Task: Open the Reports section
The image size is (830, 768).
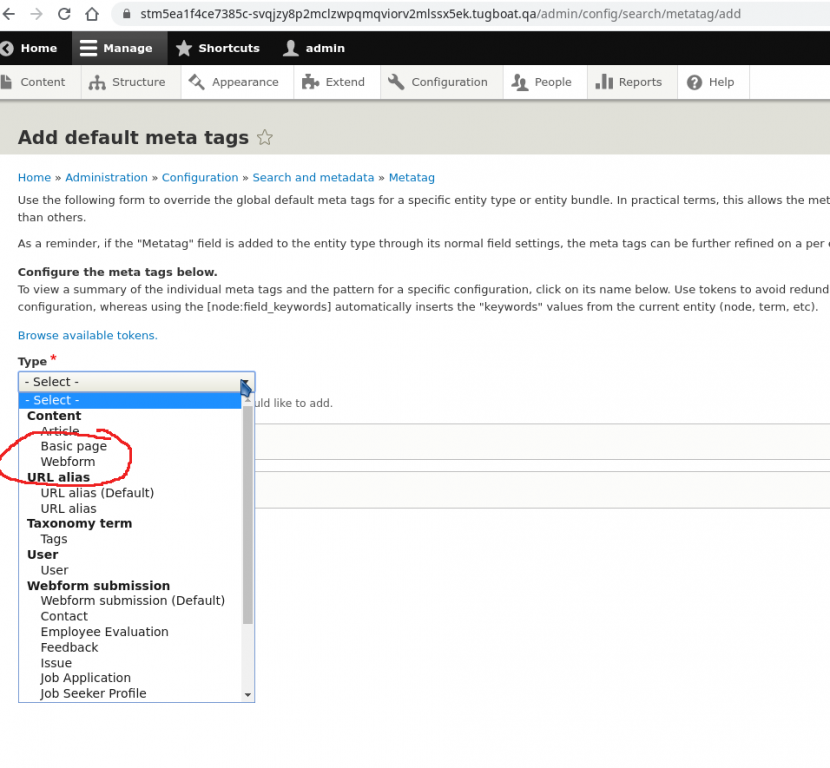Action: pos(629,82)
